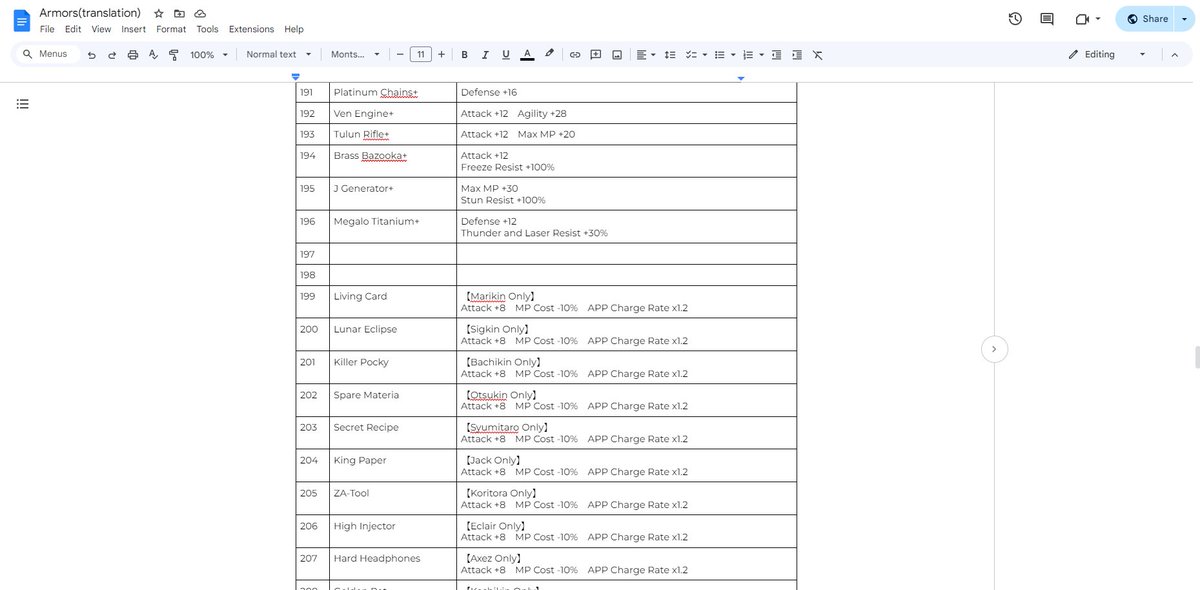1200x590 pixels.
Task: Increase the indent
Action: click(x=797, y=55)
